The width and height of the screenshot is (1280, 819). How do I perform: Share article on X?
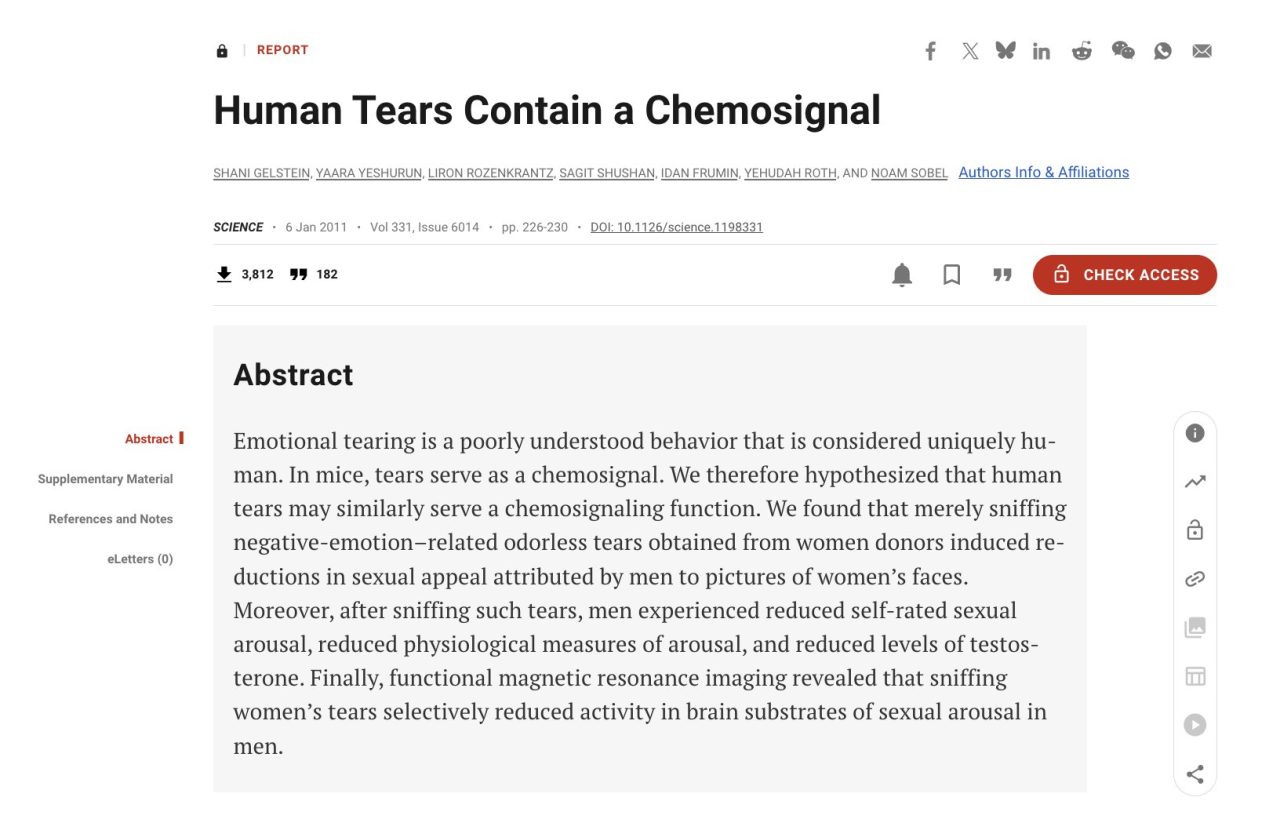pyautogui.click(x=970, y=51)
